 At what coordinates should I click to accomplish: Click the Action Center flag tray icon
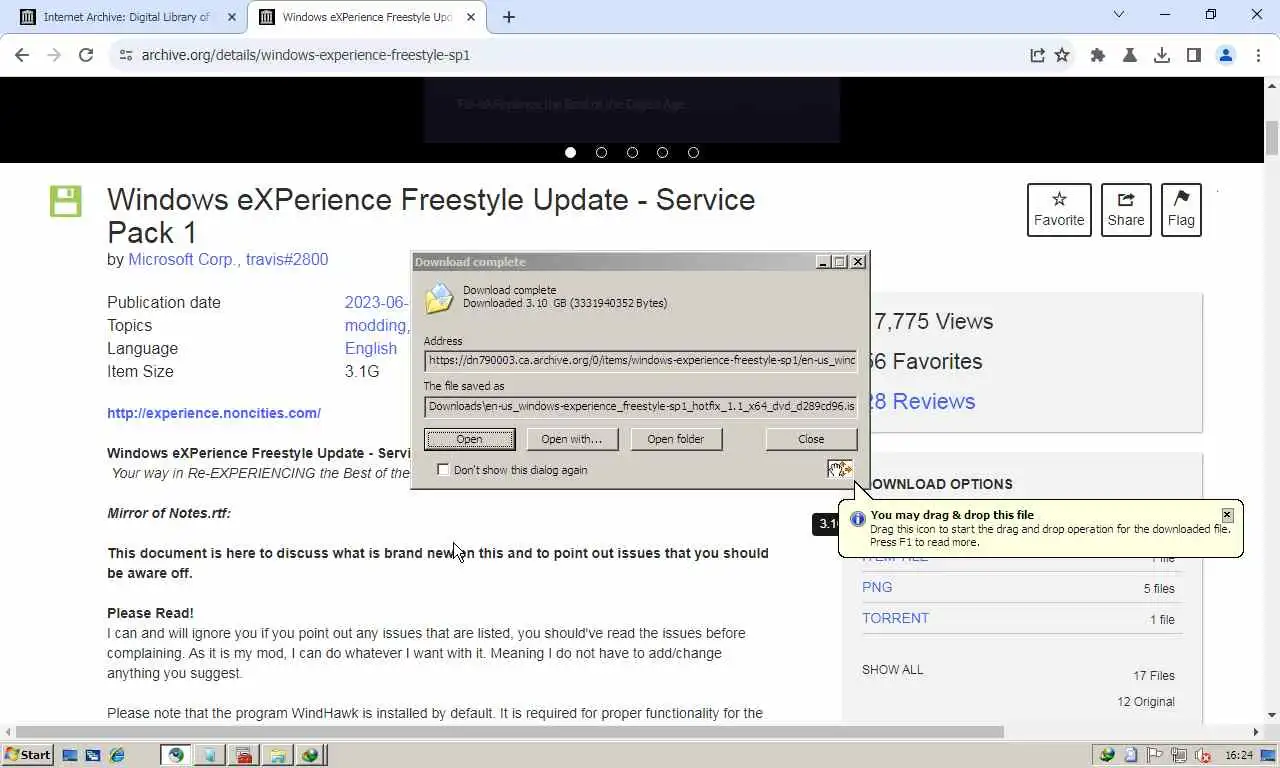click(1155, 755)
